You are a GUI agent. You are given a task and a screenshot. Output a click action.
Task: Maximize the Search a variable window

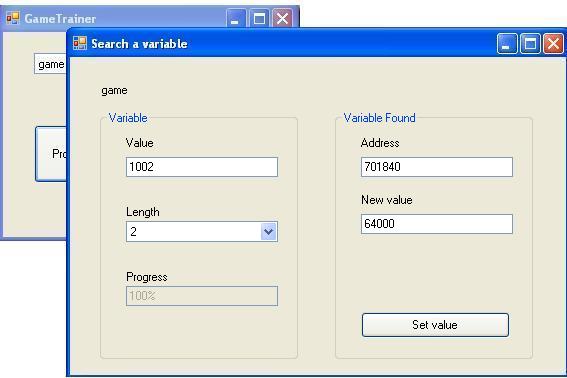coord(530,43)
